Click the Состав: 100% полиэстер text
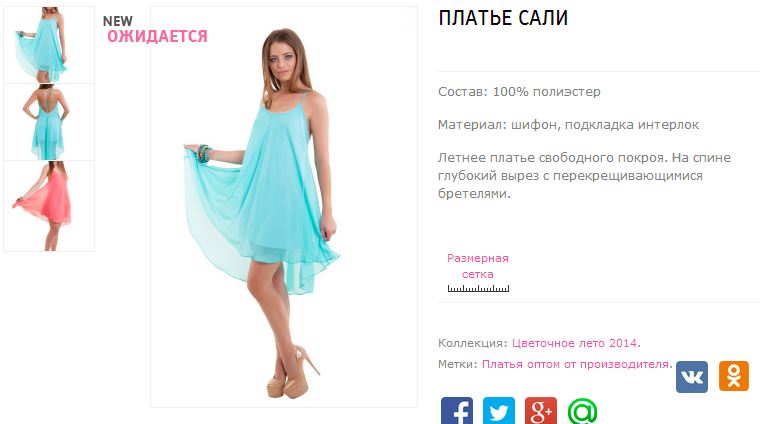This screenshot has height=424, width=760. pyautogui.click(x=519, y=92)
